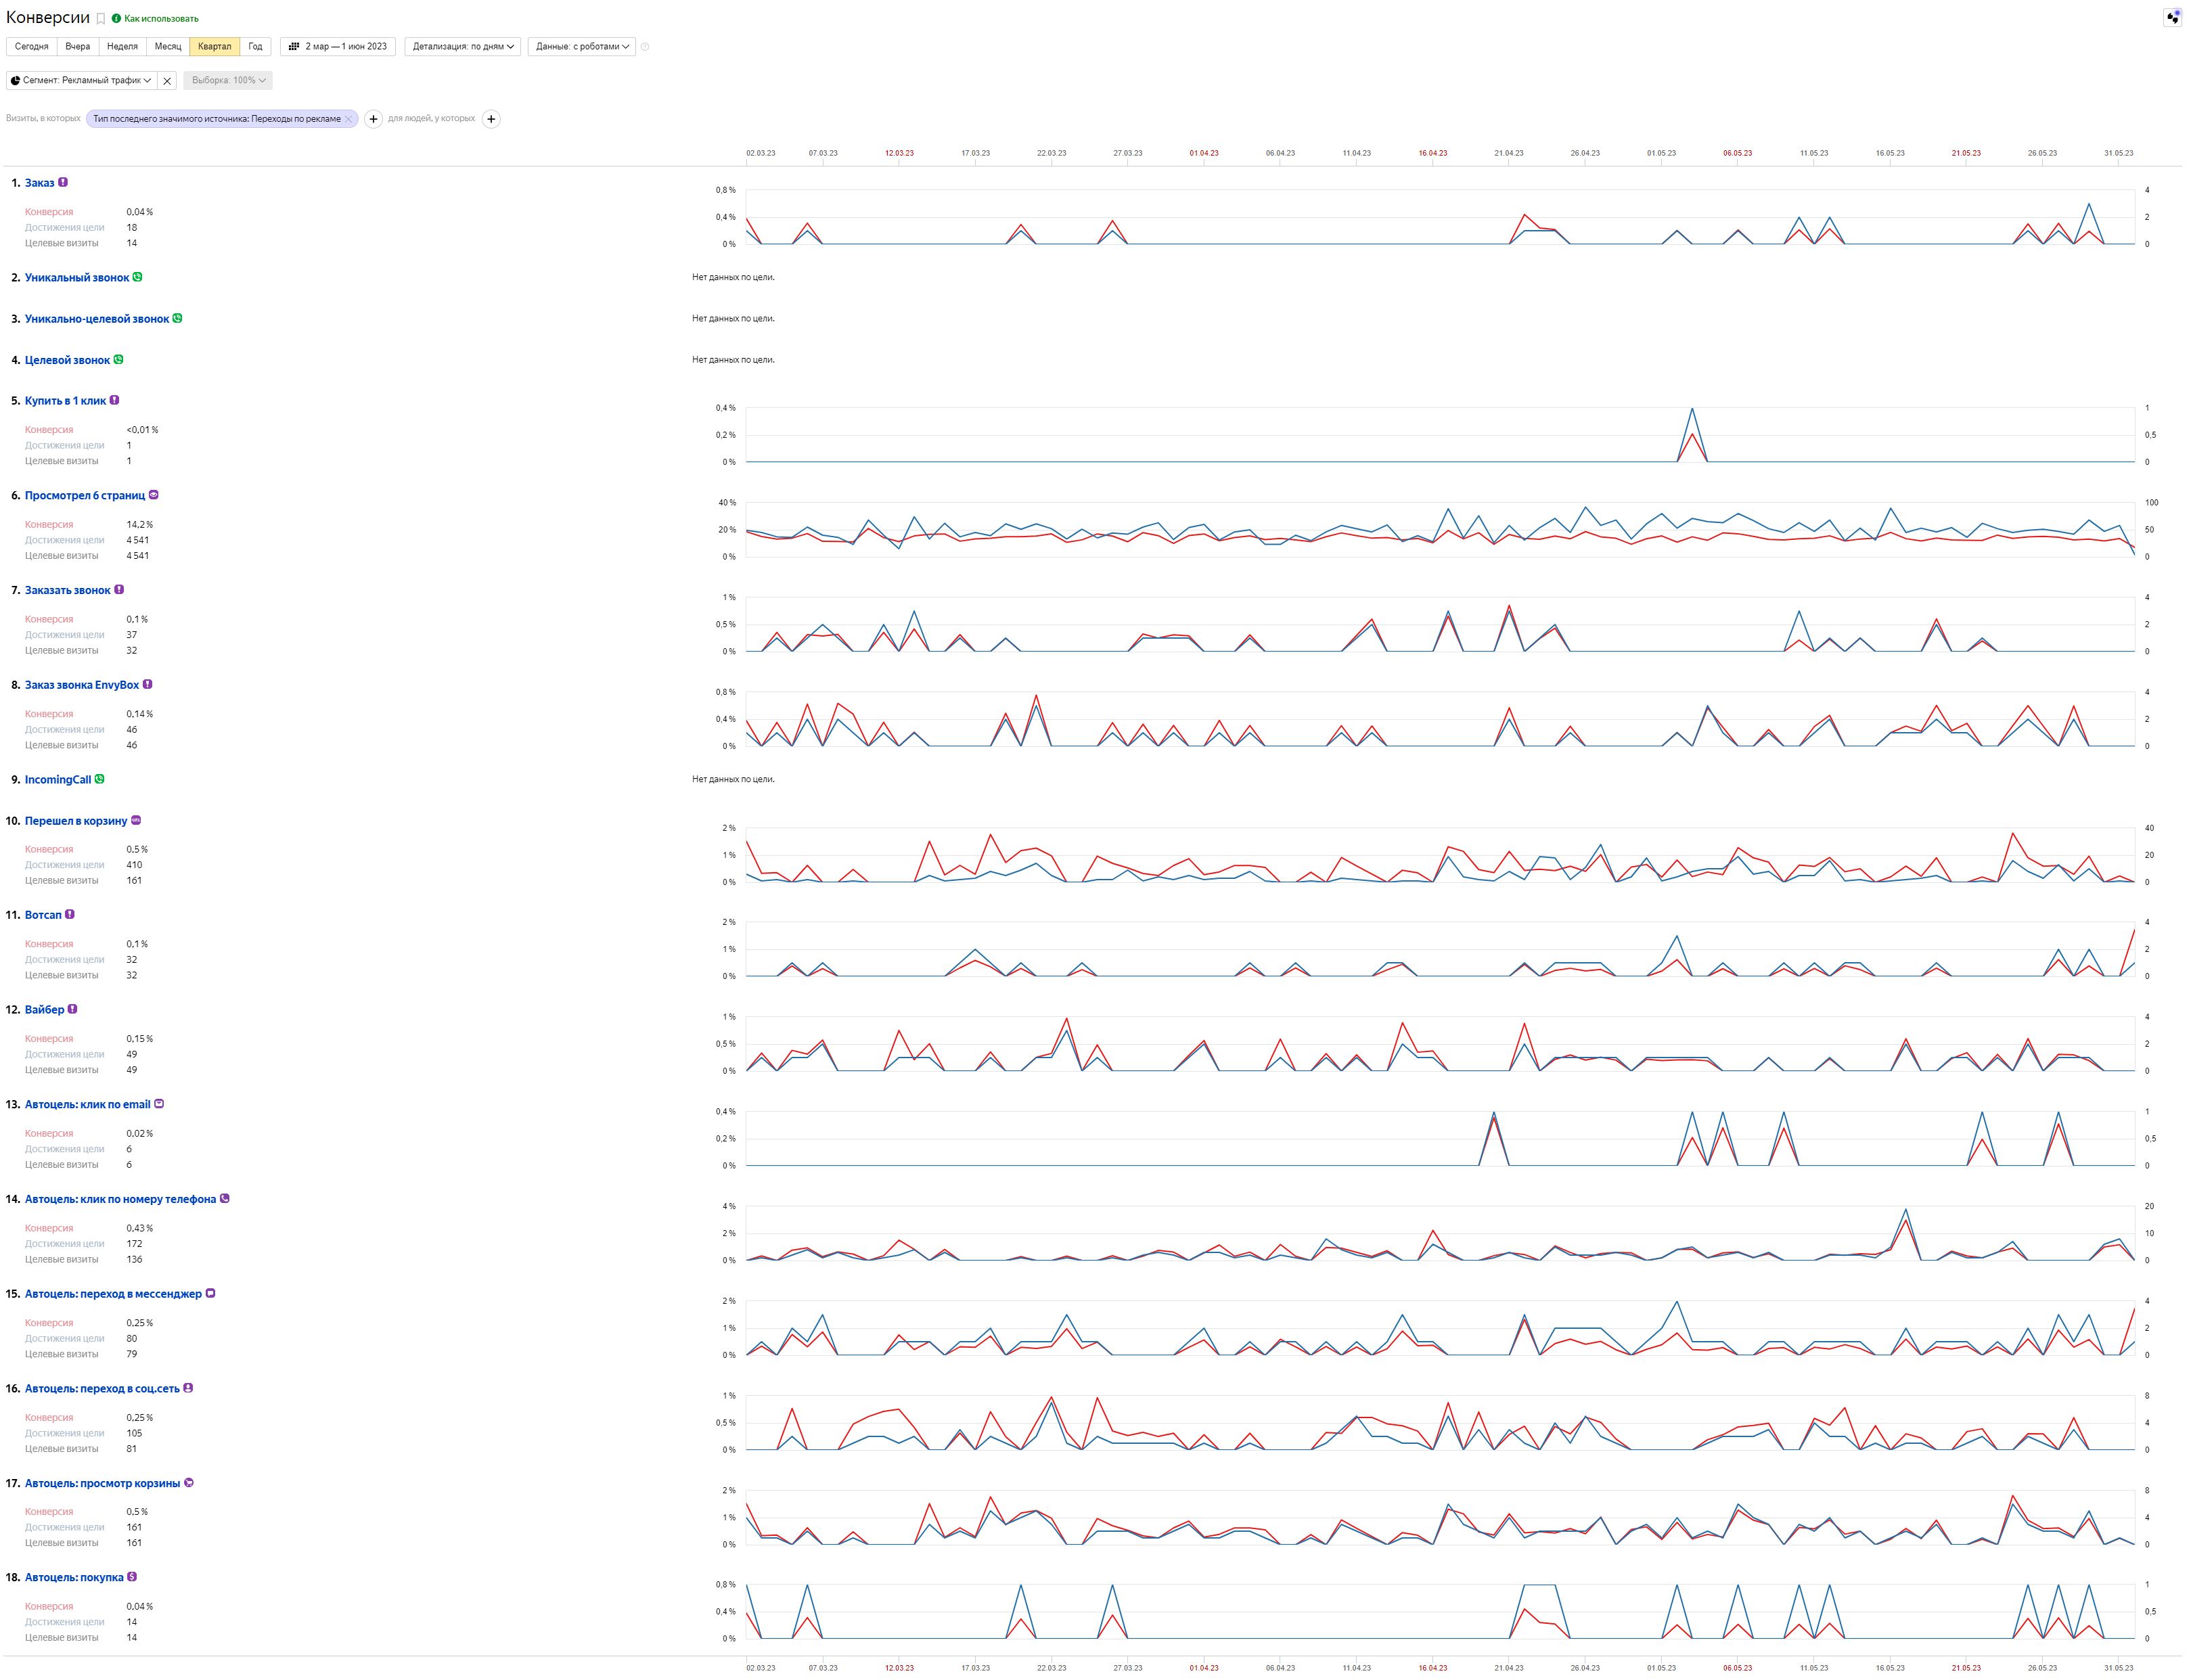Click the chat icon beside переход в мессенджер

pyautogui.click(x=211, y=1293)
